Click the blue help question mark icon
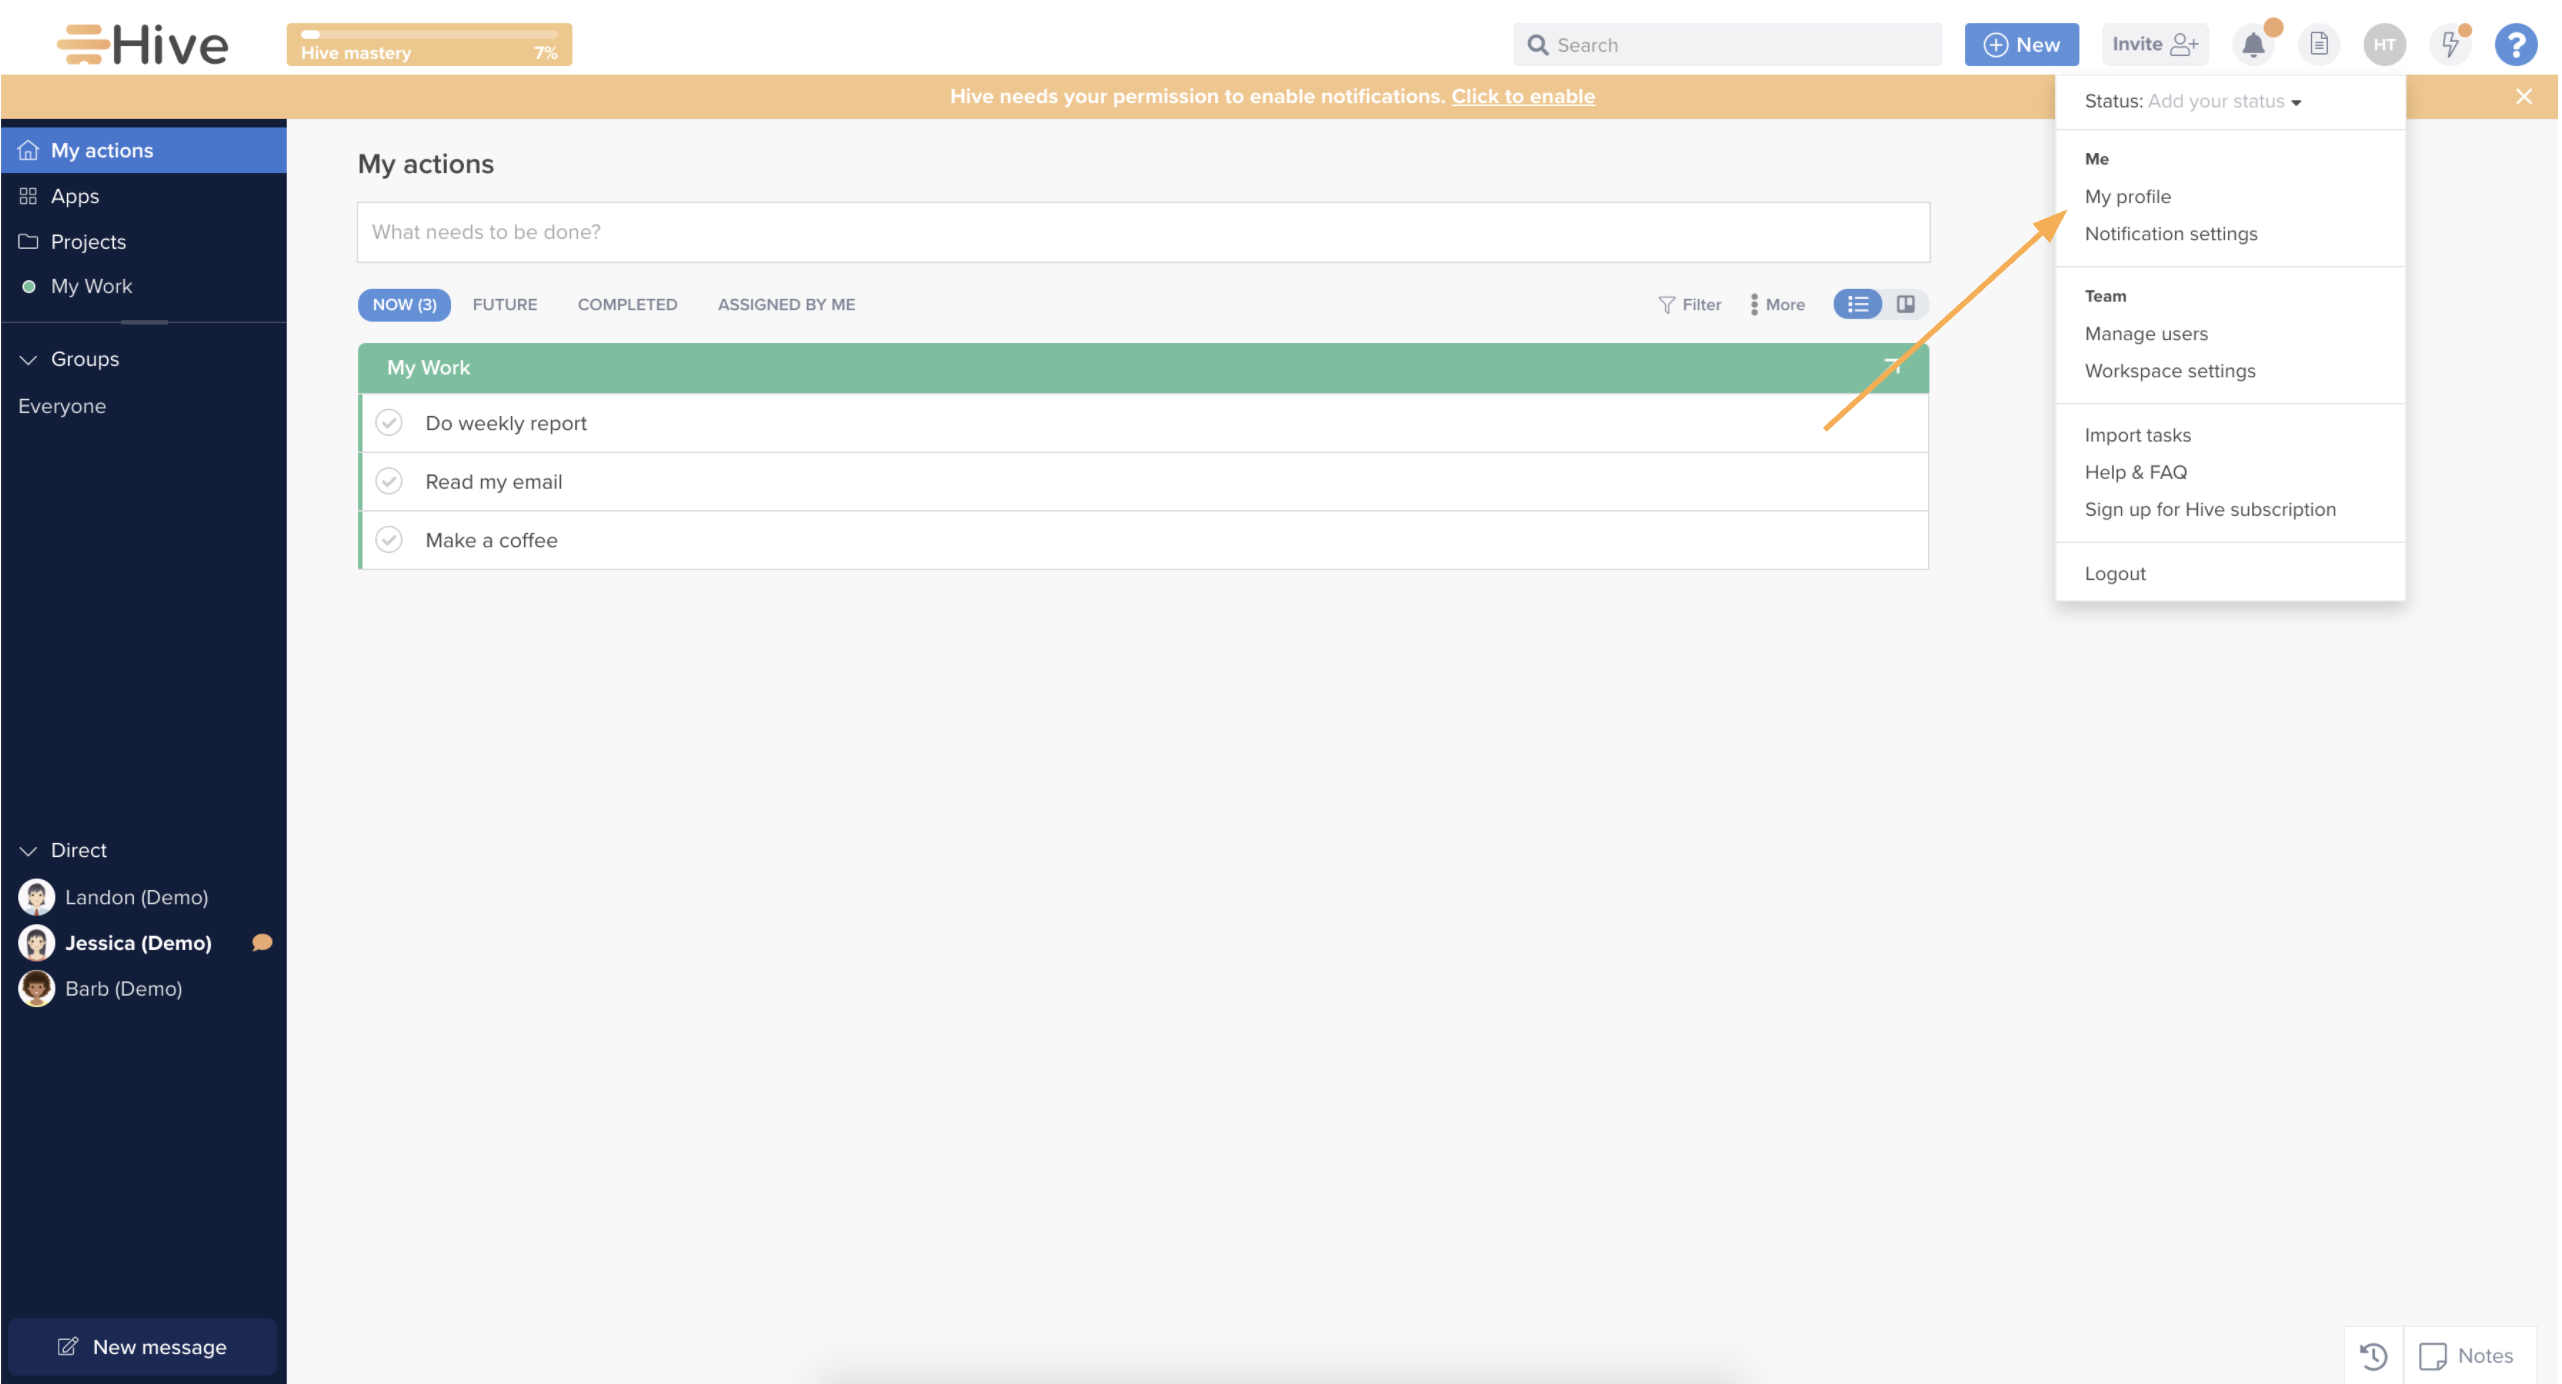The height and width of the screenshot is (1384, 2562). pyautogui.click(x=2516, y=45)
